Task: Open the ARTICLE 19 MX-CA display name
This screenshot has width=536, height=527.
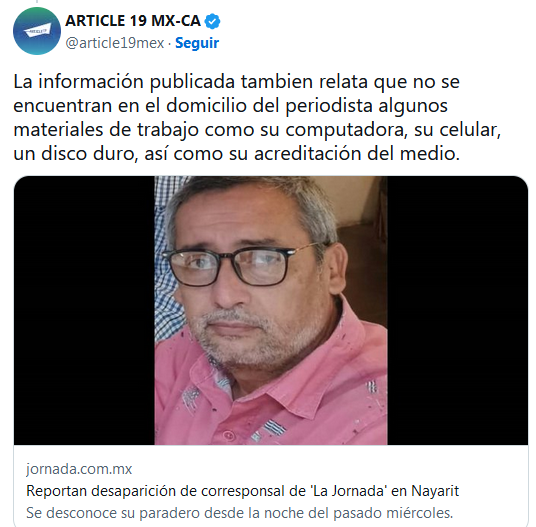Action: [133, 21]
